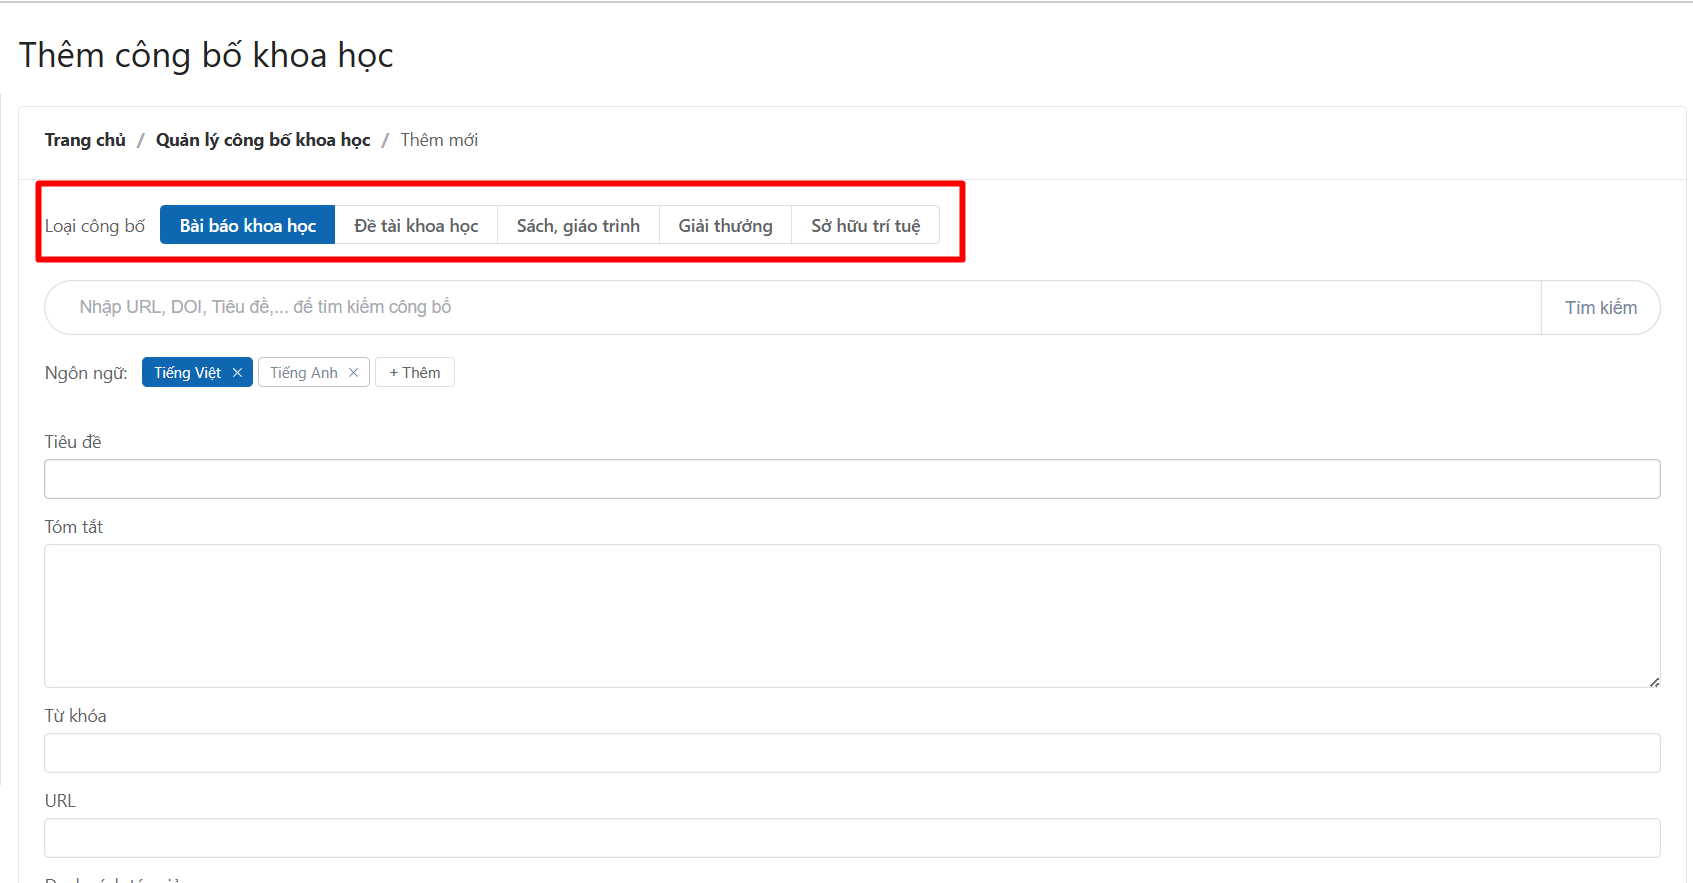Choose the Sở hữu trí tuệ tab
The image size is (1693, 883).
tap(865, 226)
